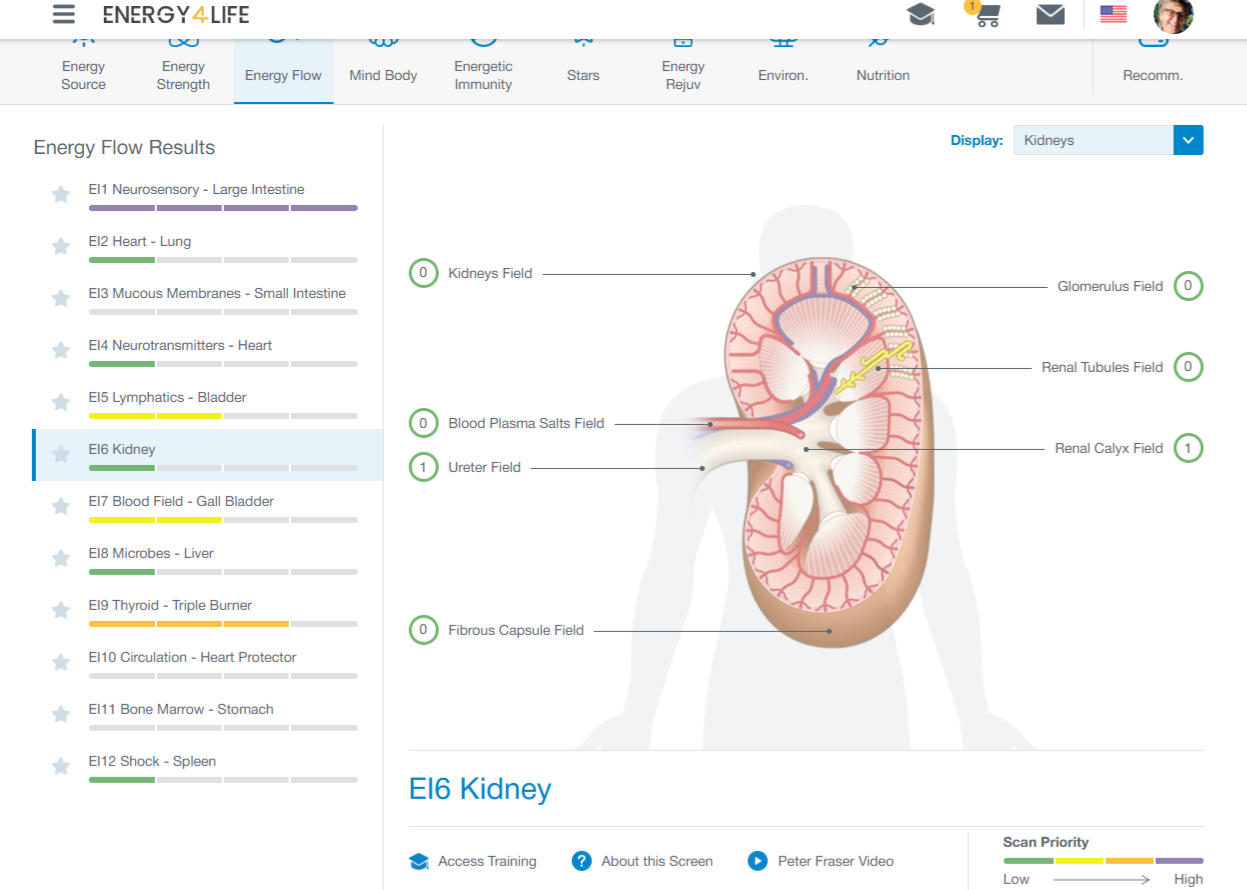
Task: Switch to the Nutrition tab
Action: coord(882,60)
